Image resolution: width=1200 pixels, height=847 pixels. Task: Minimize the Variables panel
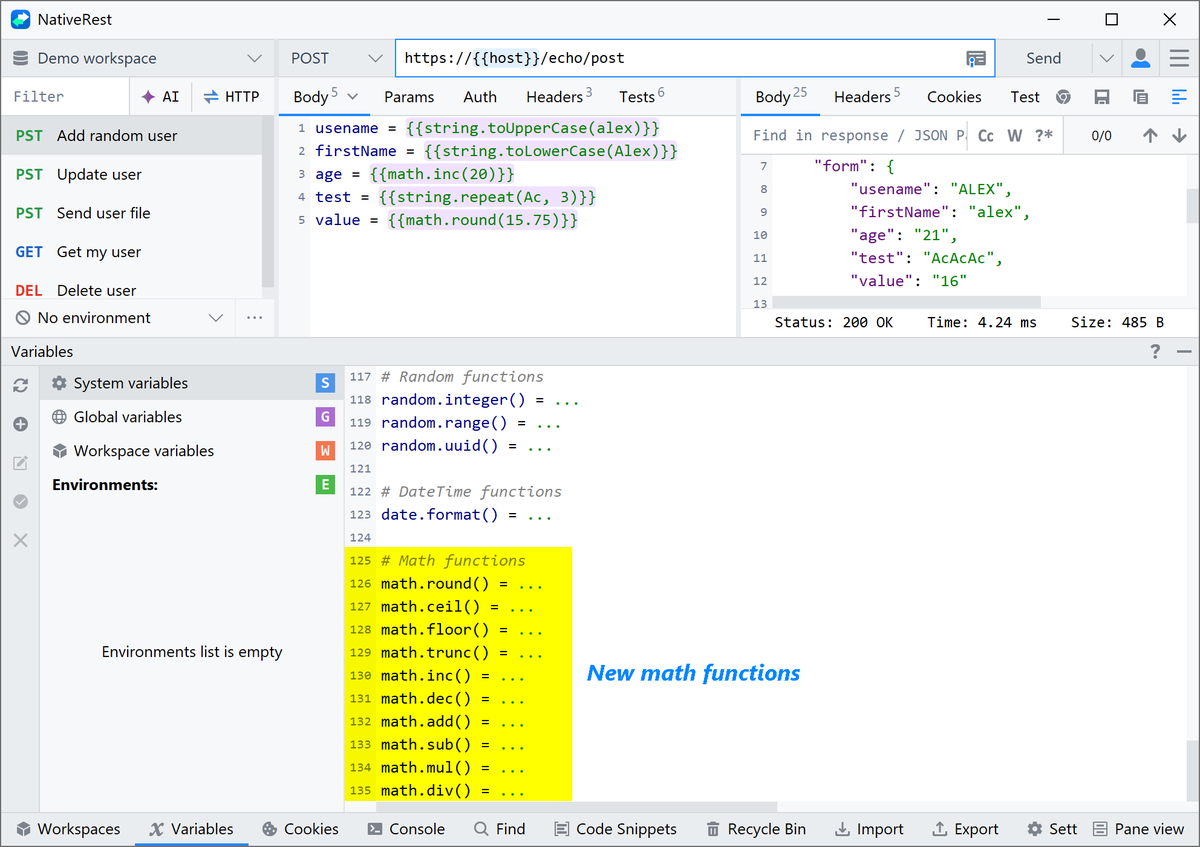(1184, 352)
